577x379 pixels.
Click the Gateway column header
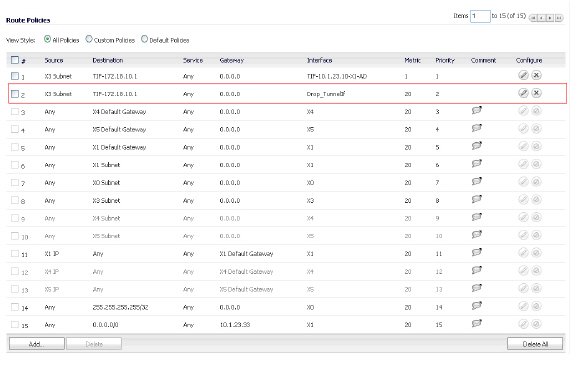231,60
